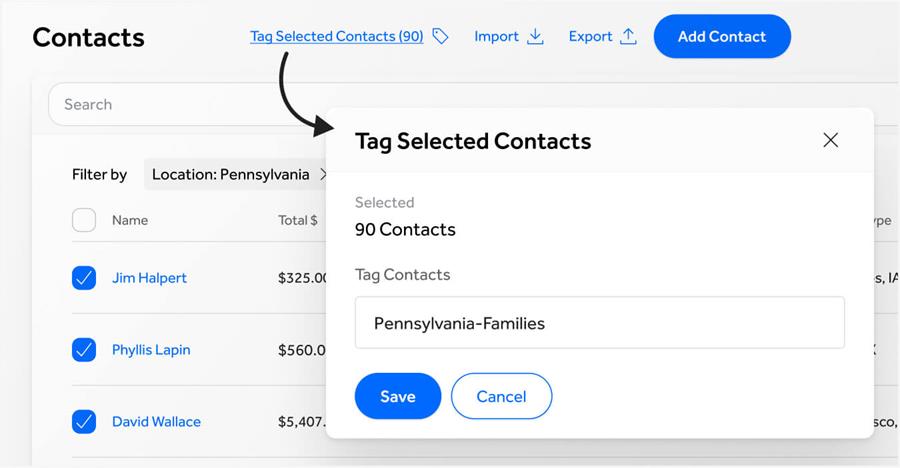The height and width of the screenshot is (468, 900).
Task: Save the Pennsylvania-Families tag
Action: point(398,396)
